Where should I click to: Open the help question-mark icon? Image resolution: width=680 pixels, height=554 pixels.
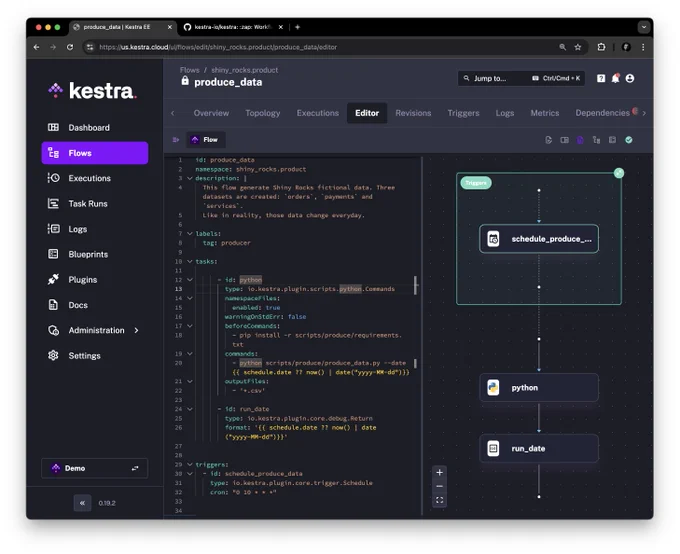[x=601, y=78]
